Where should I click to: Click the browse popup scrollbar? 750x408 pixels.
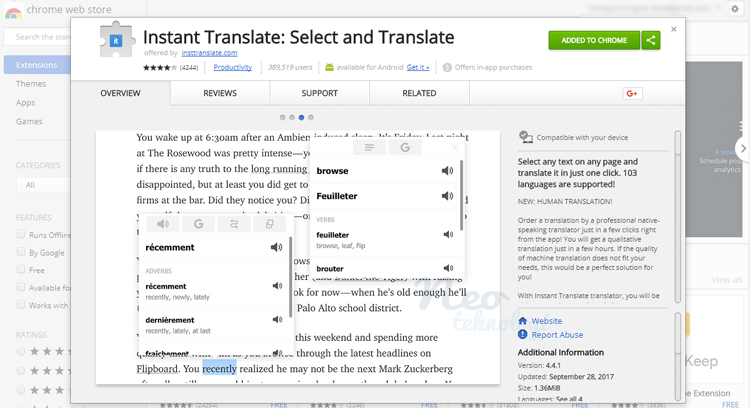[461, 195]
